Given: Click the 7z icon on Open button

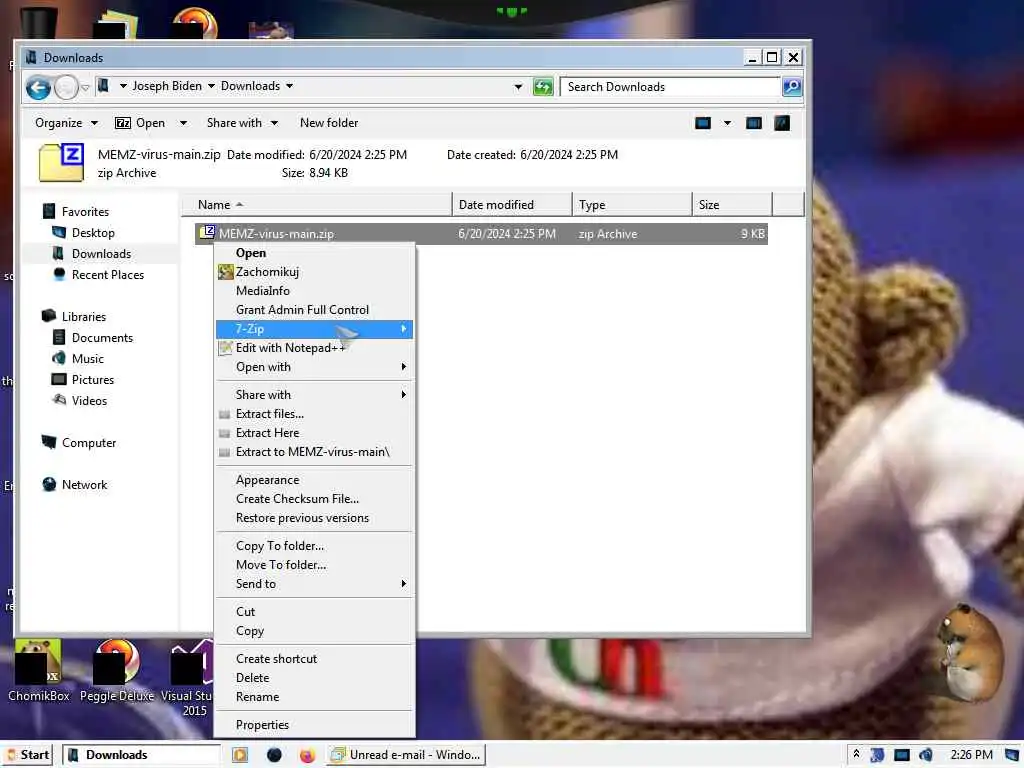Looking at the screenshot, I should 122,123.
